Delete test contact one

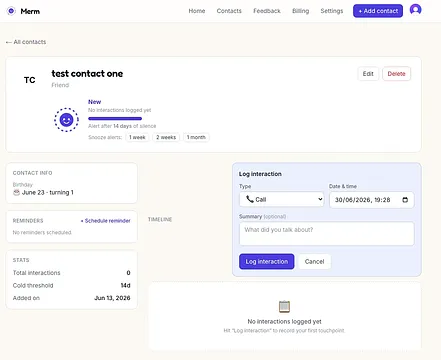tap(396, 74)
